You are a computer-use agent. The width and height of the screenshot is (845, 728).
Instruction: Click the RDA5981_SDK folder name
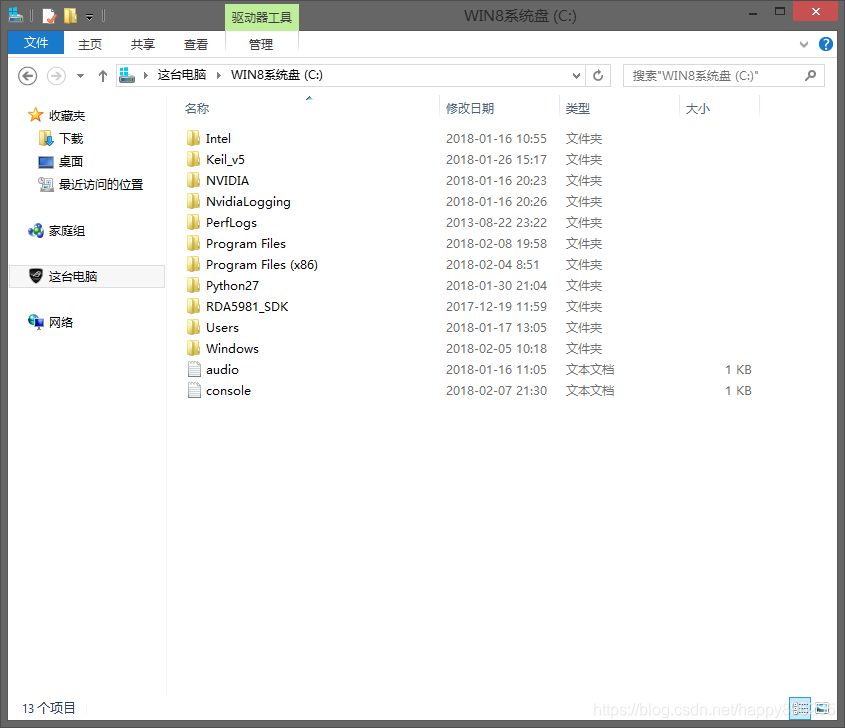[x=247, y=307]
